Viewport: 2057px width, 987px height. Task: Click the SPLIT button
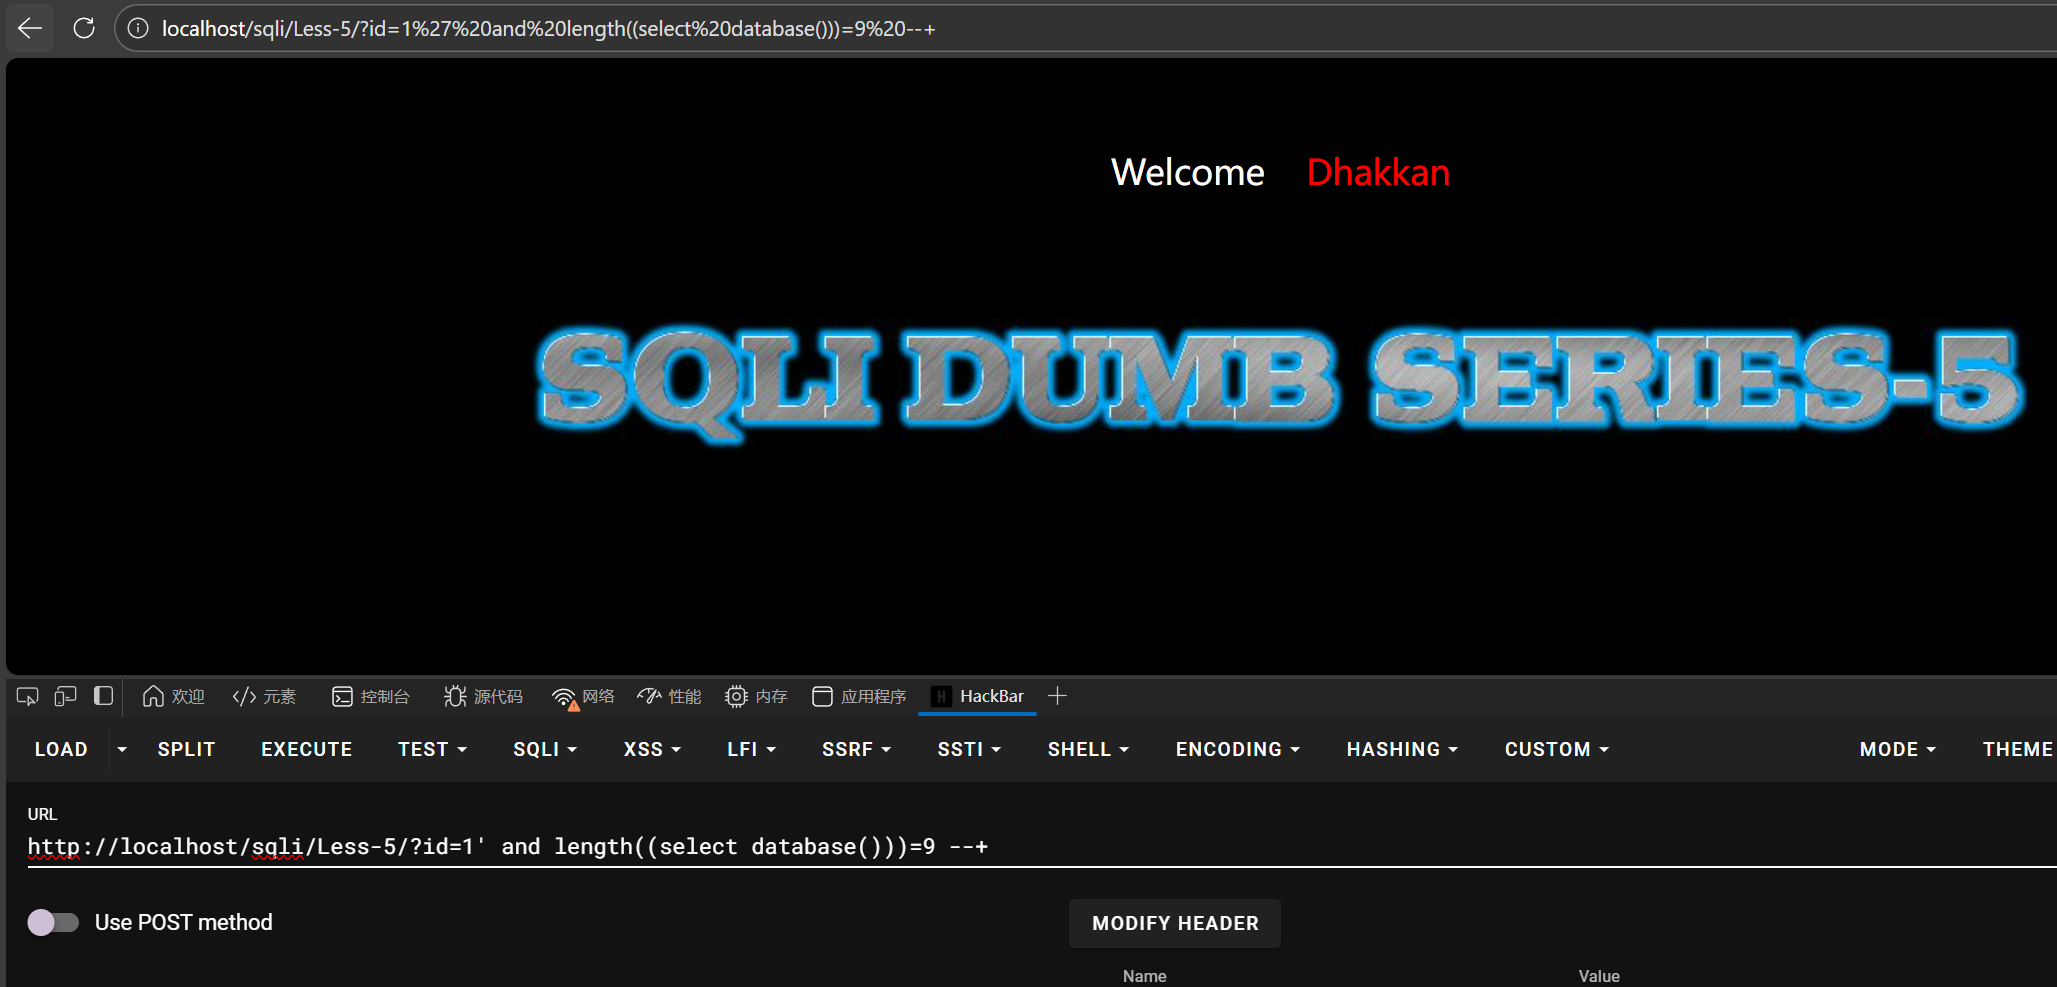click(x=186, y=749)
